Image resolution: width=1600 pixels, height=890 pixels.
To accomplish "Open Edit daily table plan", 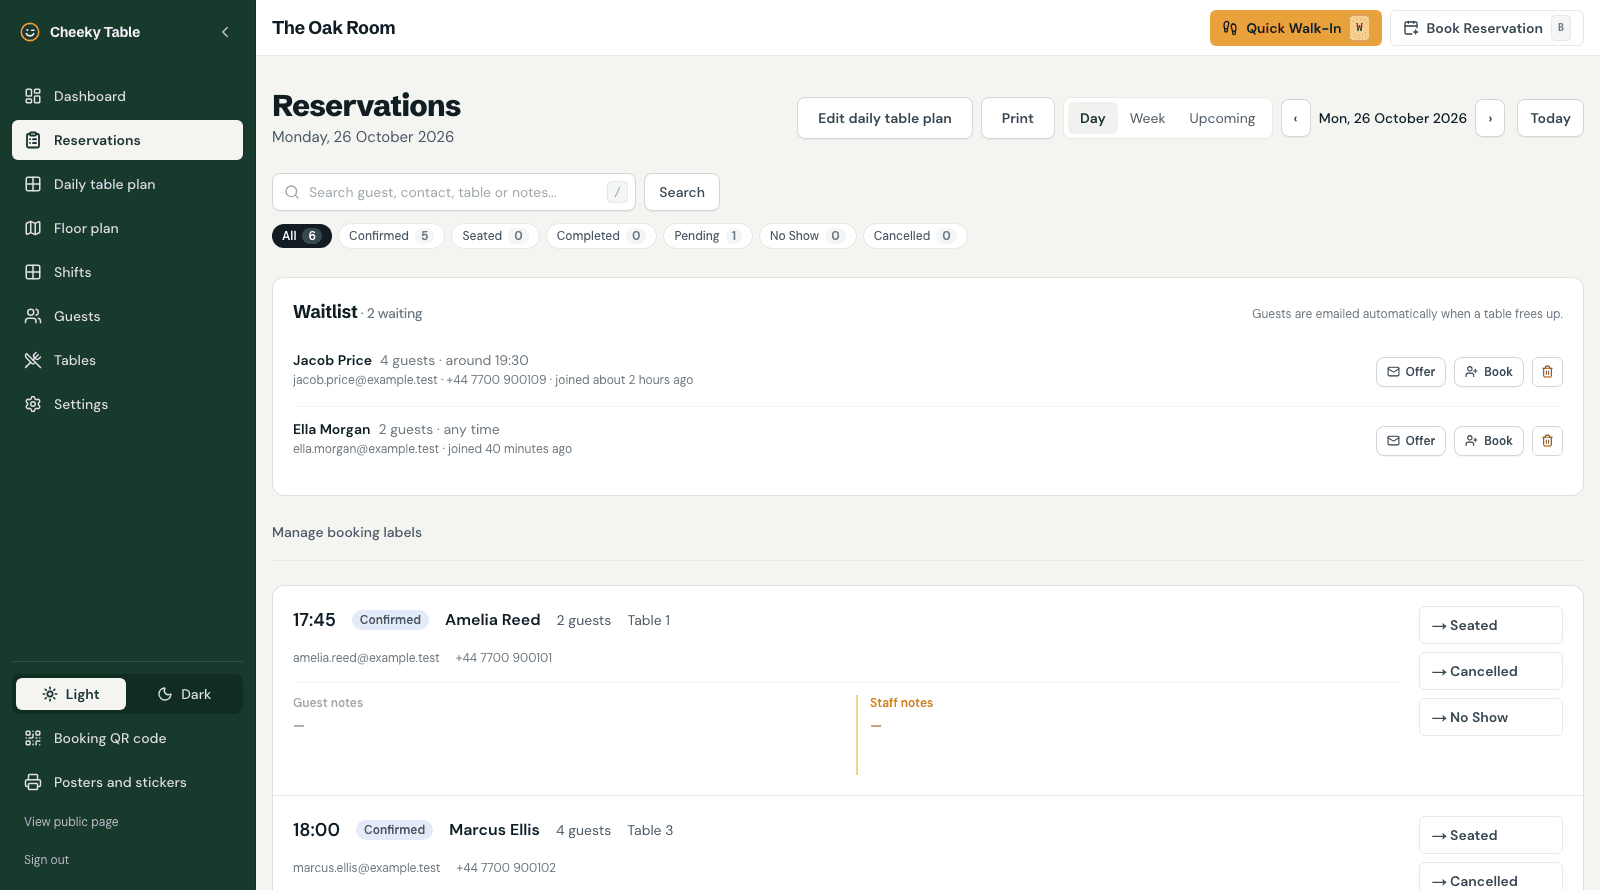I will coord(885,118).
